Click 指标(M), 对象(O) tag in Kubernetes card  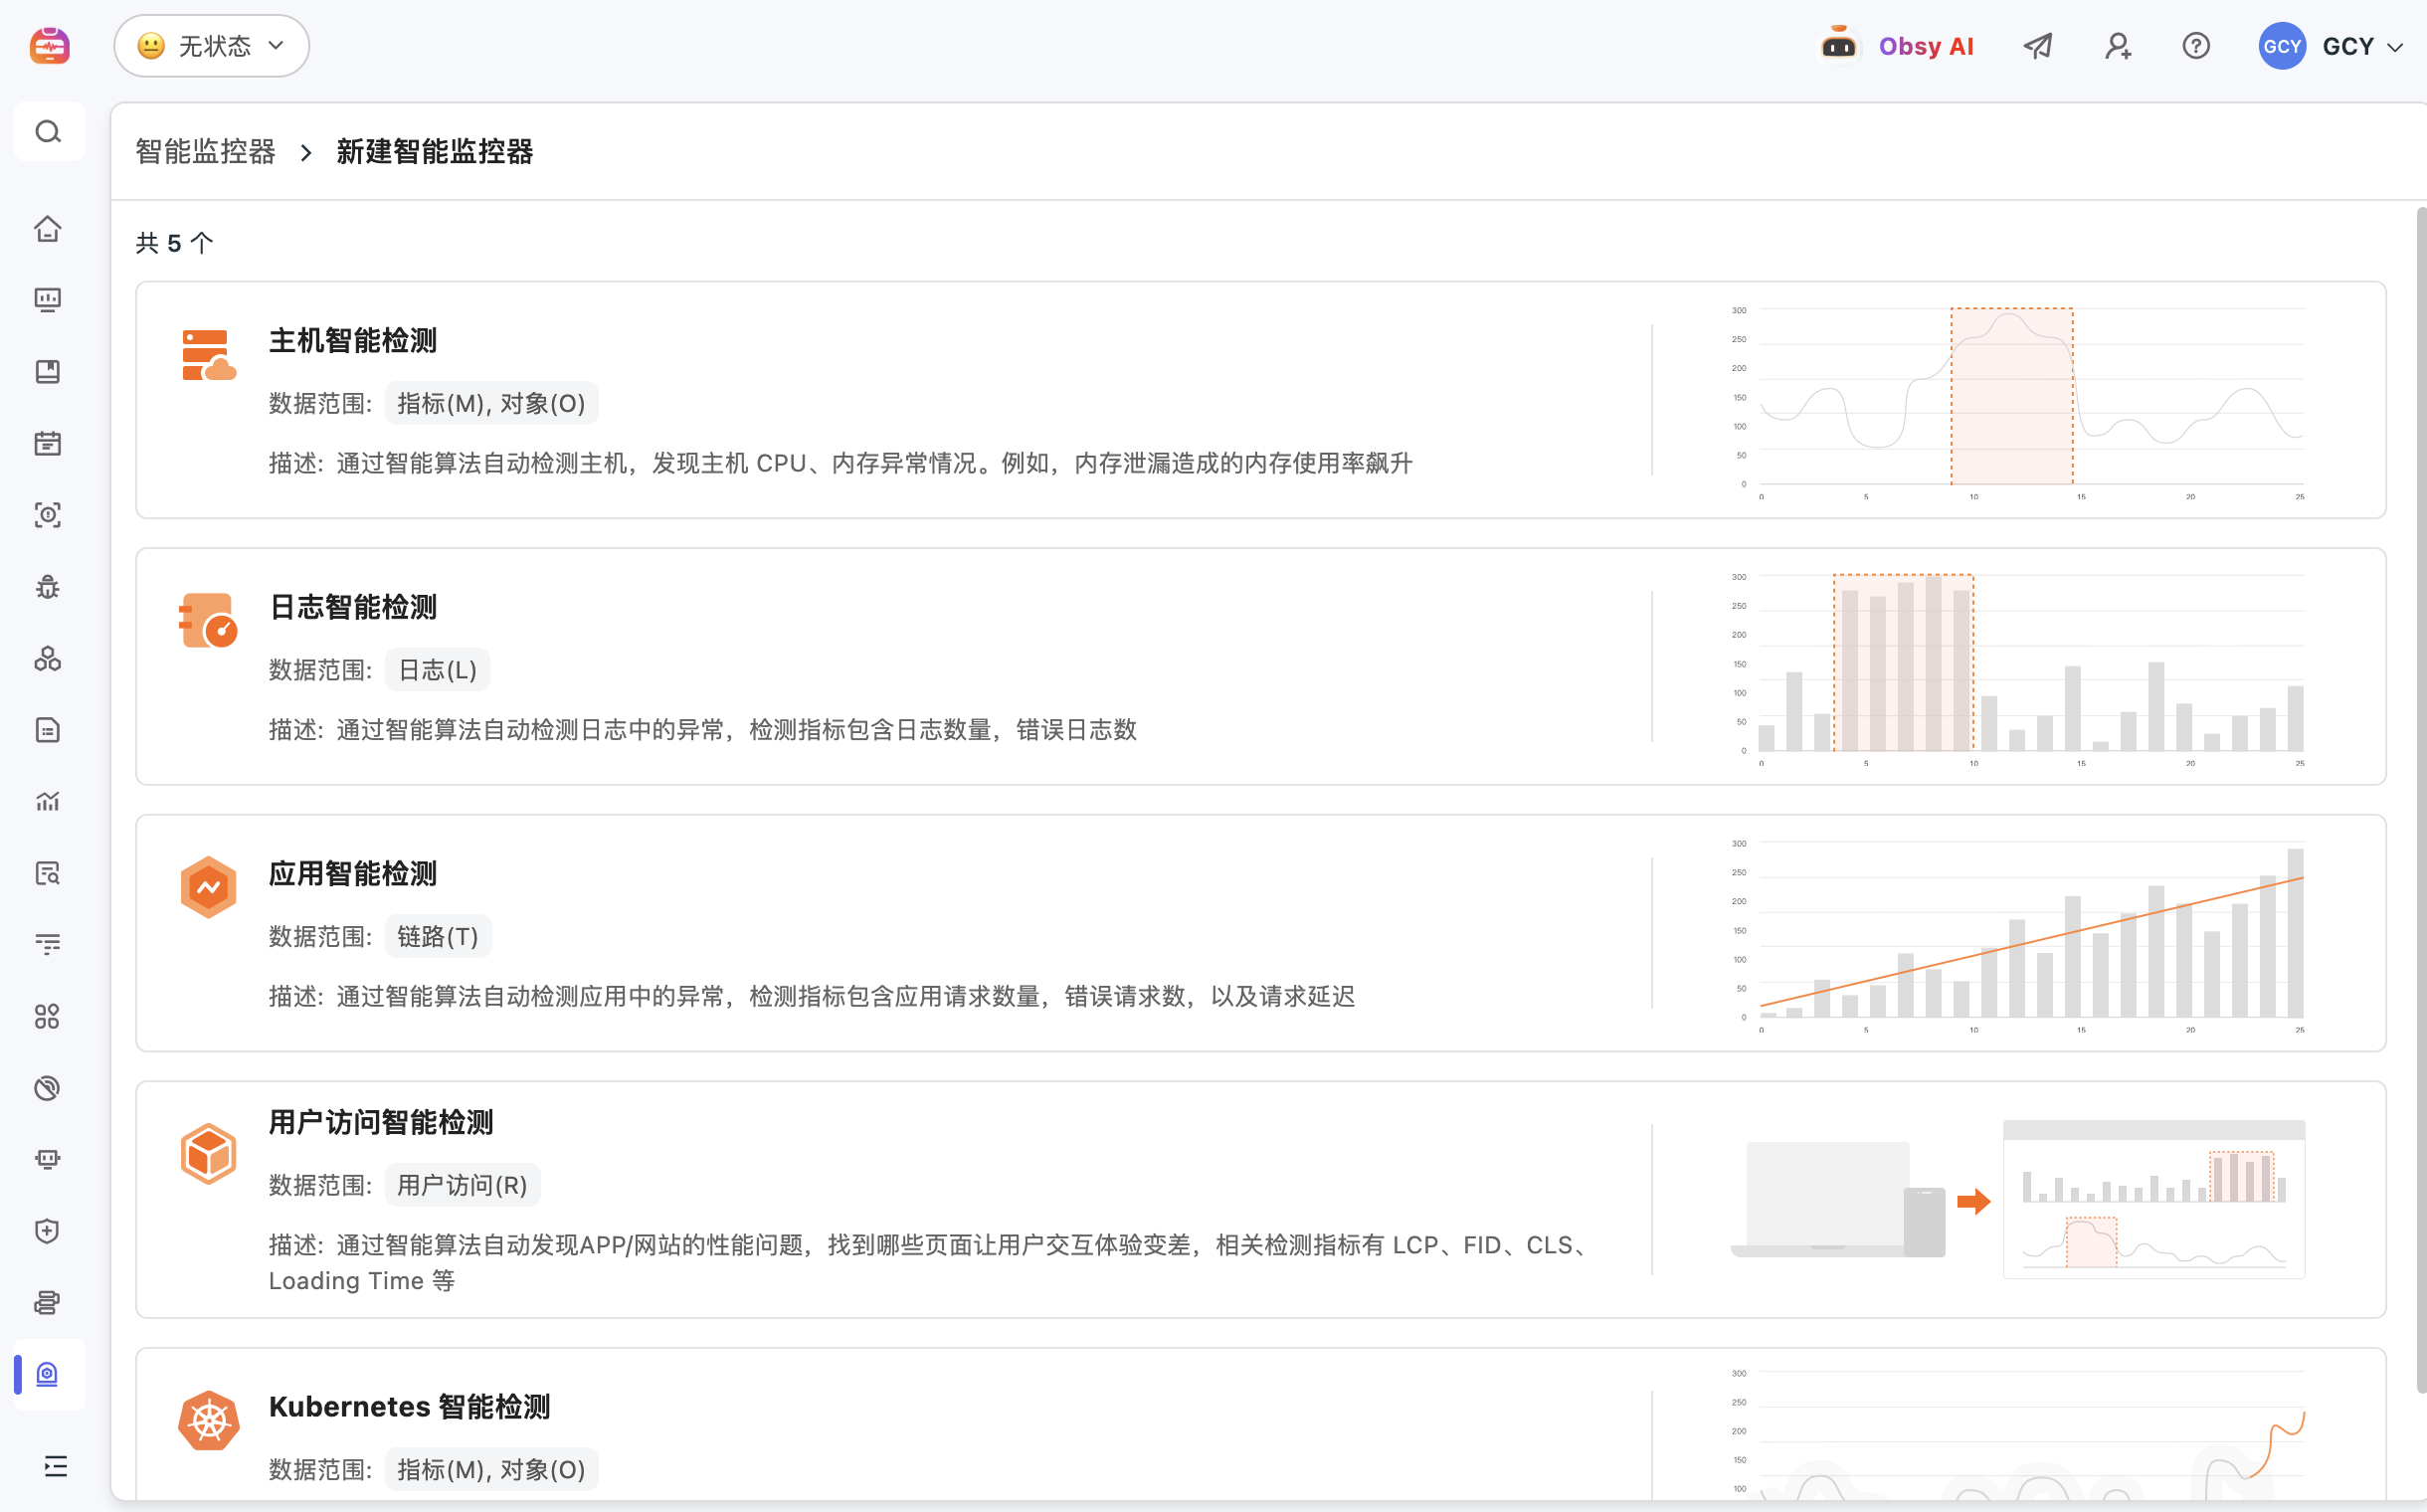491,1469
